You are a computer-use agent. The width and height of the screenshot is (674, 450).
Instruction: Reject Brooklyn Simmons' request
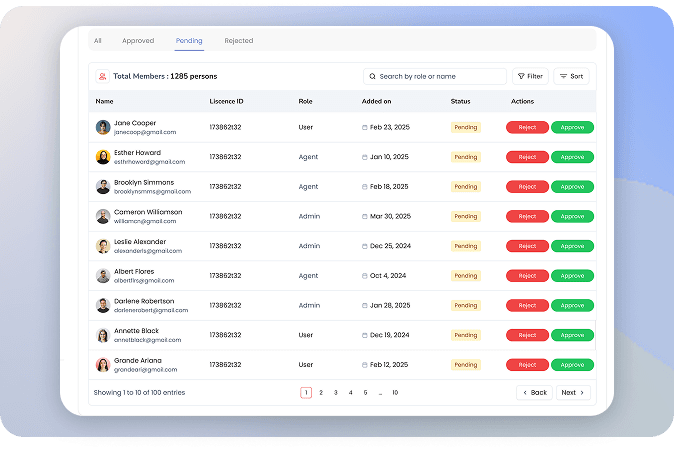[x=527, y=187]
